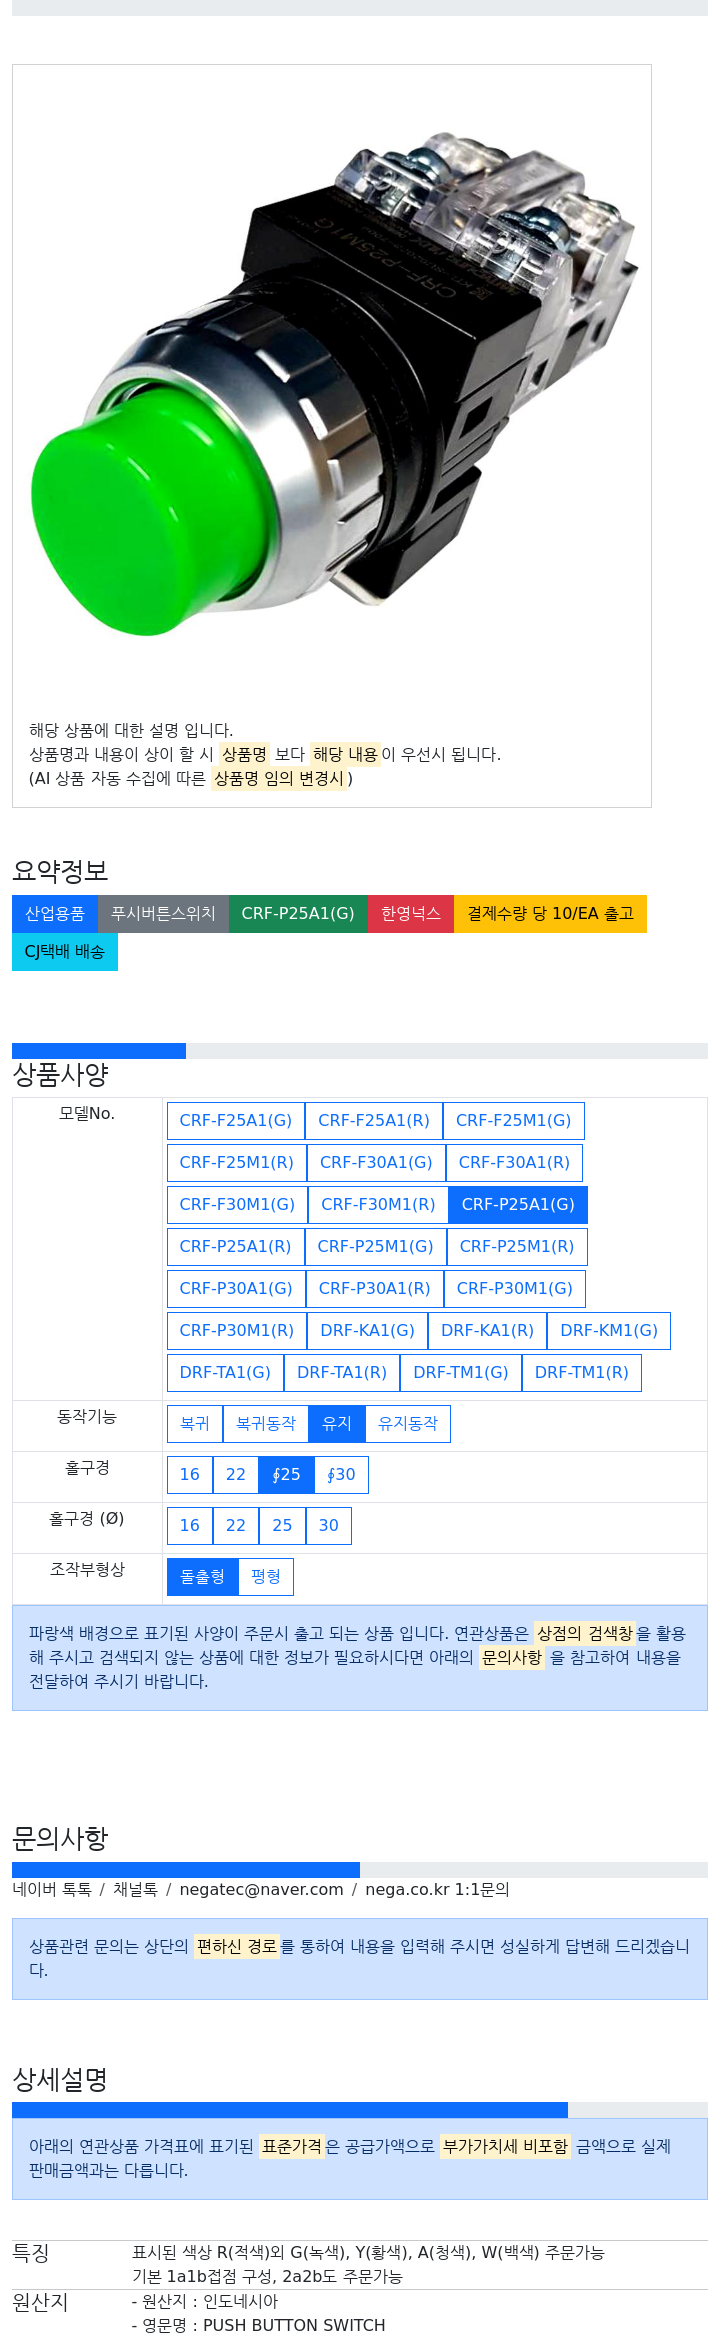The height and width of the screenshot is (2338, 720).
Task: Click the 한영넉스 red brand tag
Action: point(411,914)
